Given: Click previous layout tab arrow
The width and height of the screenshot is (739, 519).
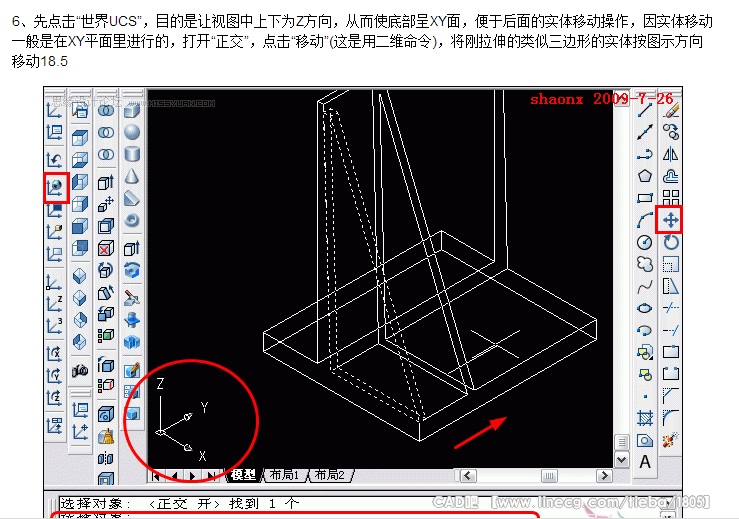Looking at the screenshot, I should pyautogui.click(x=175, y=476).
